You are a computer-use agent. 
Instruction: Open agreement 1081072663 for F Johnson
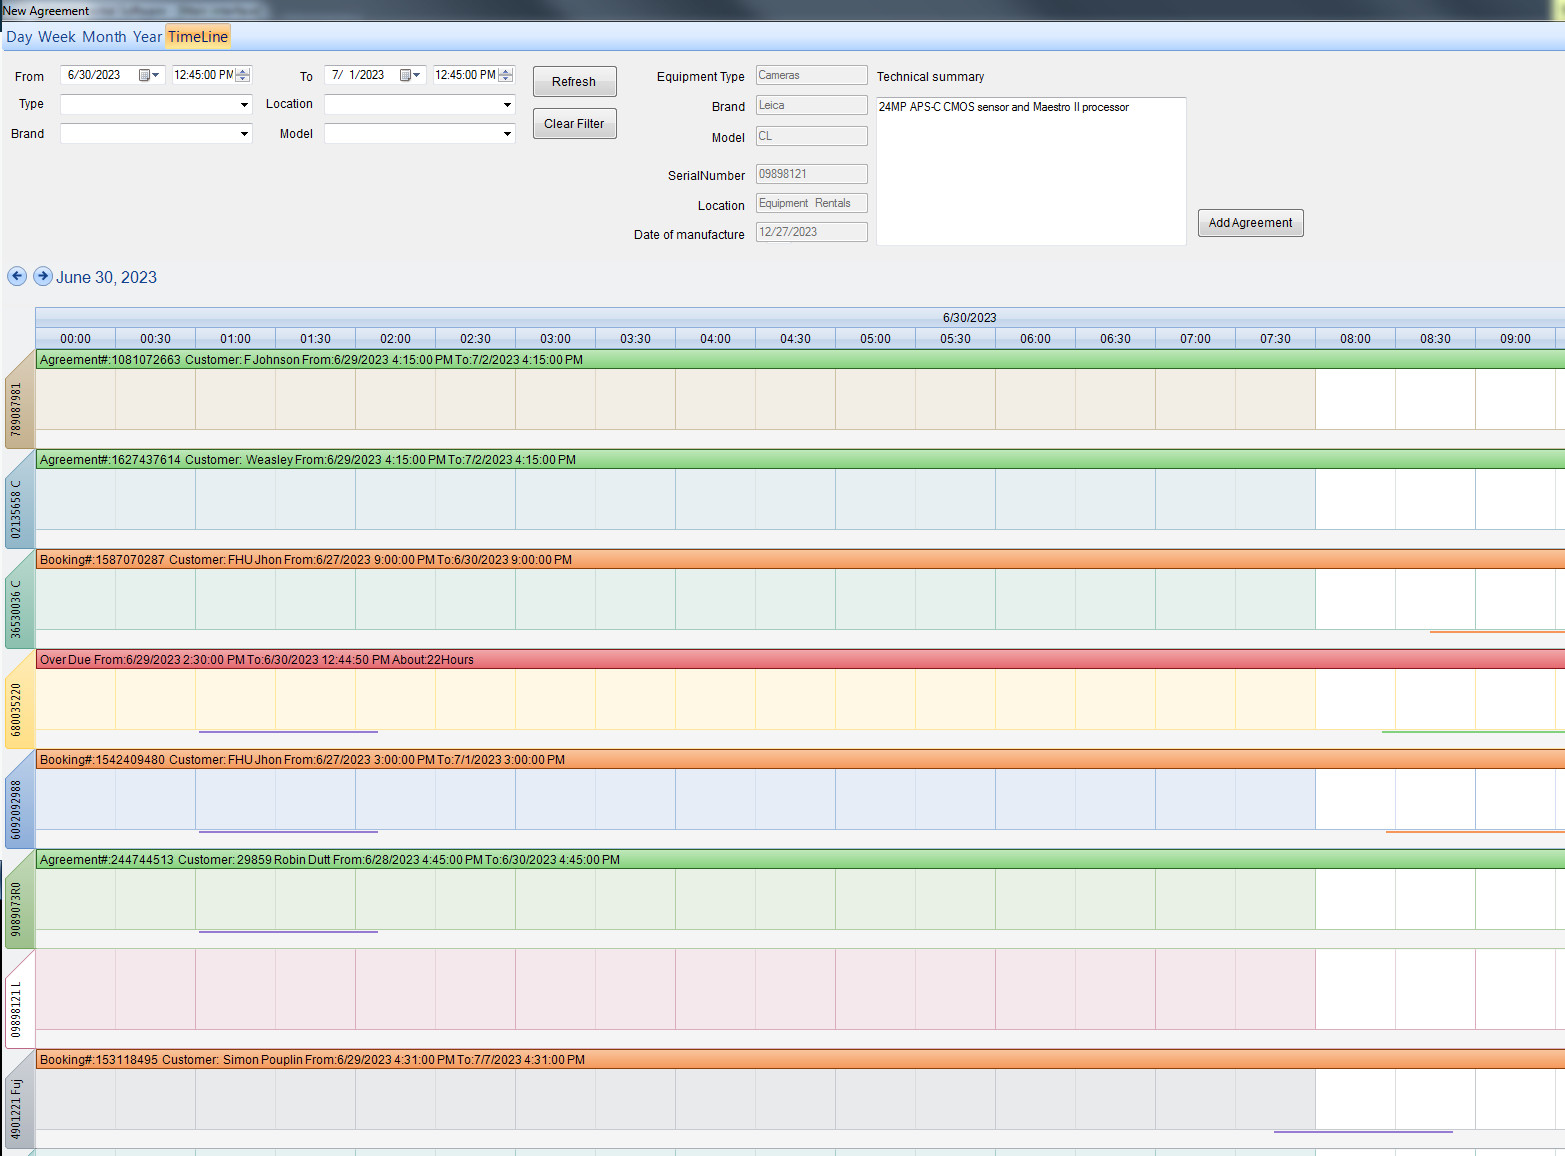(800, 360)
